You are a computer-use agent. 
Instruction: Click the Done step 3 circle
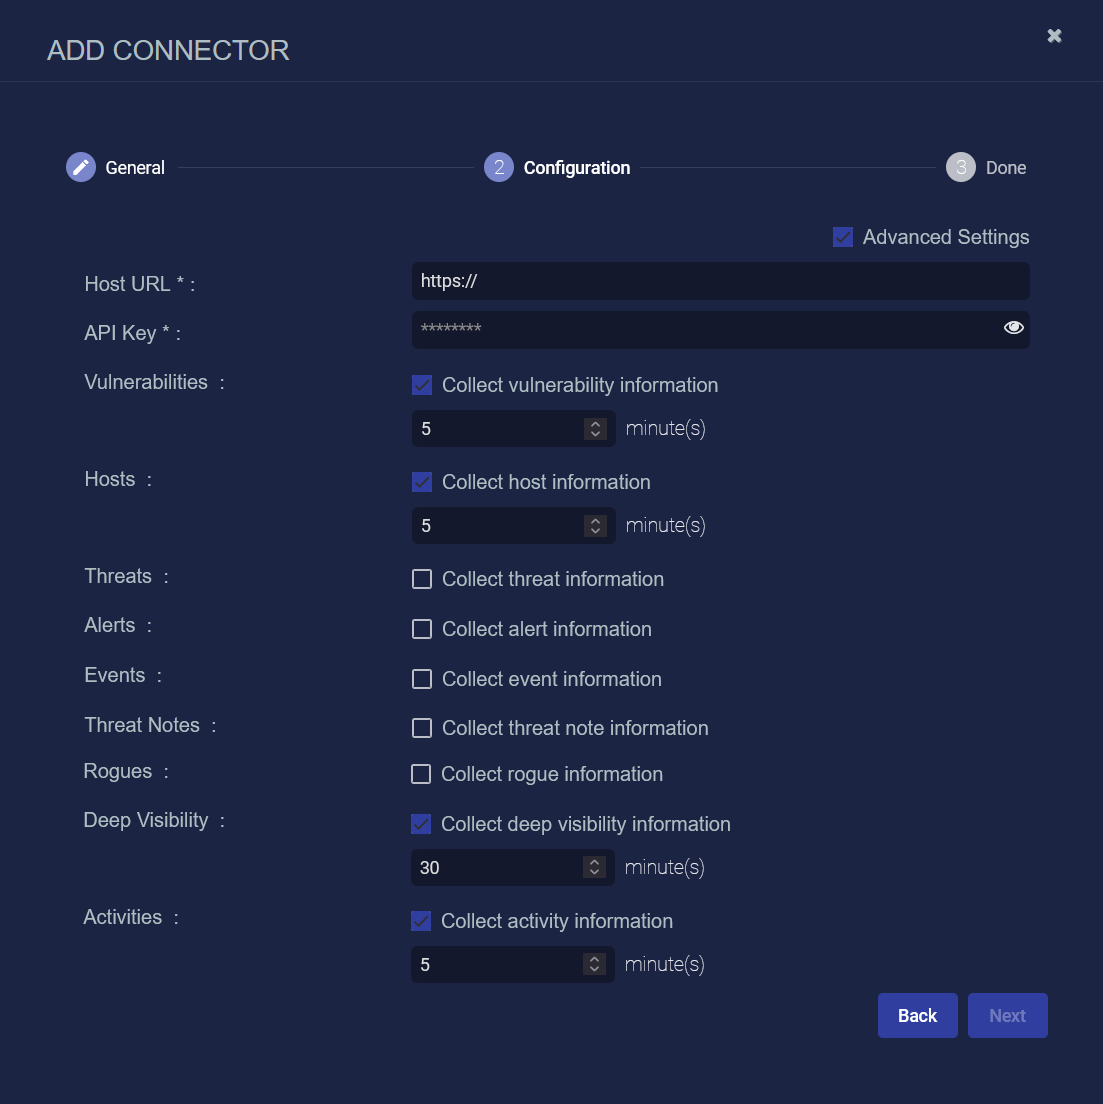coord(961,167)
